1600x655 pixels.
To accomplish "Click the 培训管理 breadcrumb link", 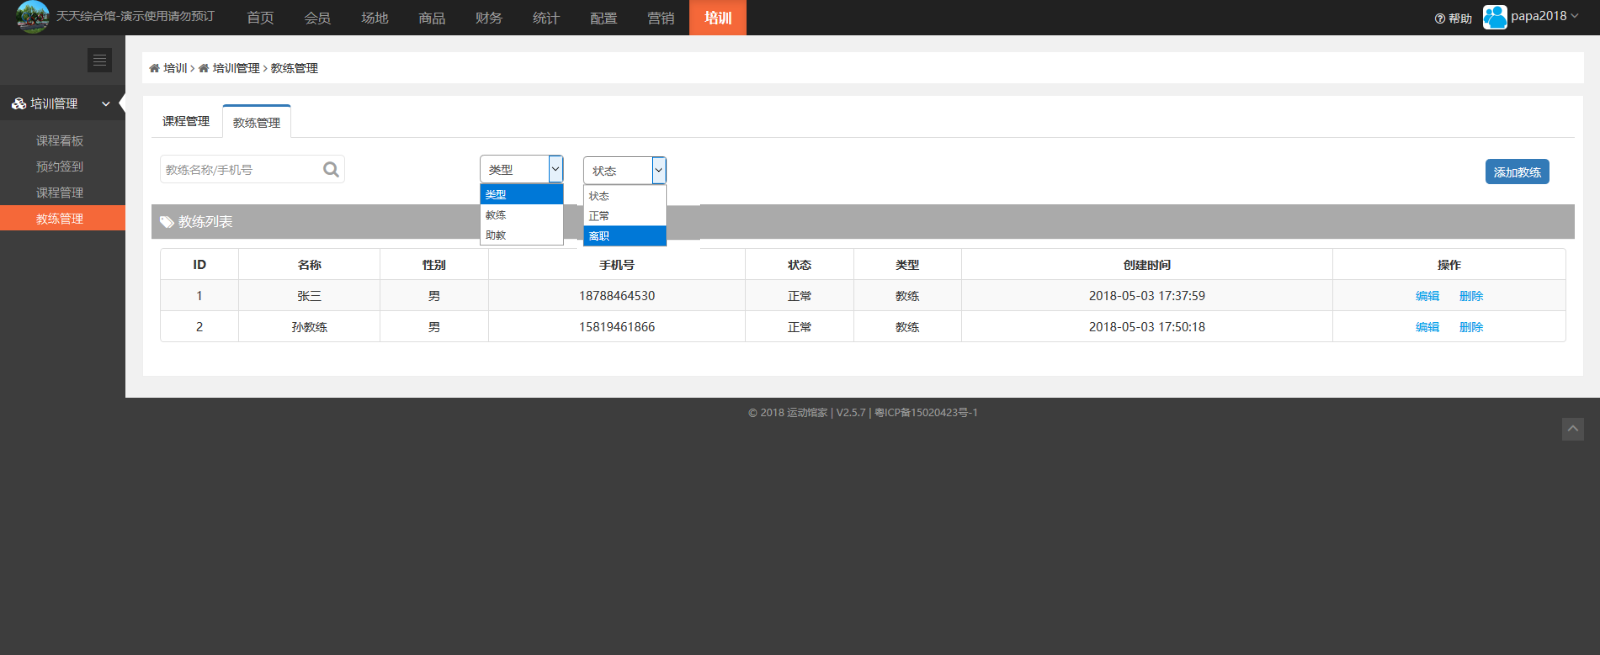I will (236, 69).
